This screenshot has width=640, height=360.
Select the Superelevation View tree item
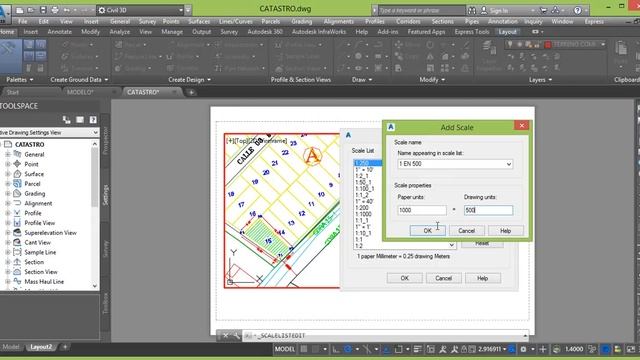point(50,233)
